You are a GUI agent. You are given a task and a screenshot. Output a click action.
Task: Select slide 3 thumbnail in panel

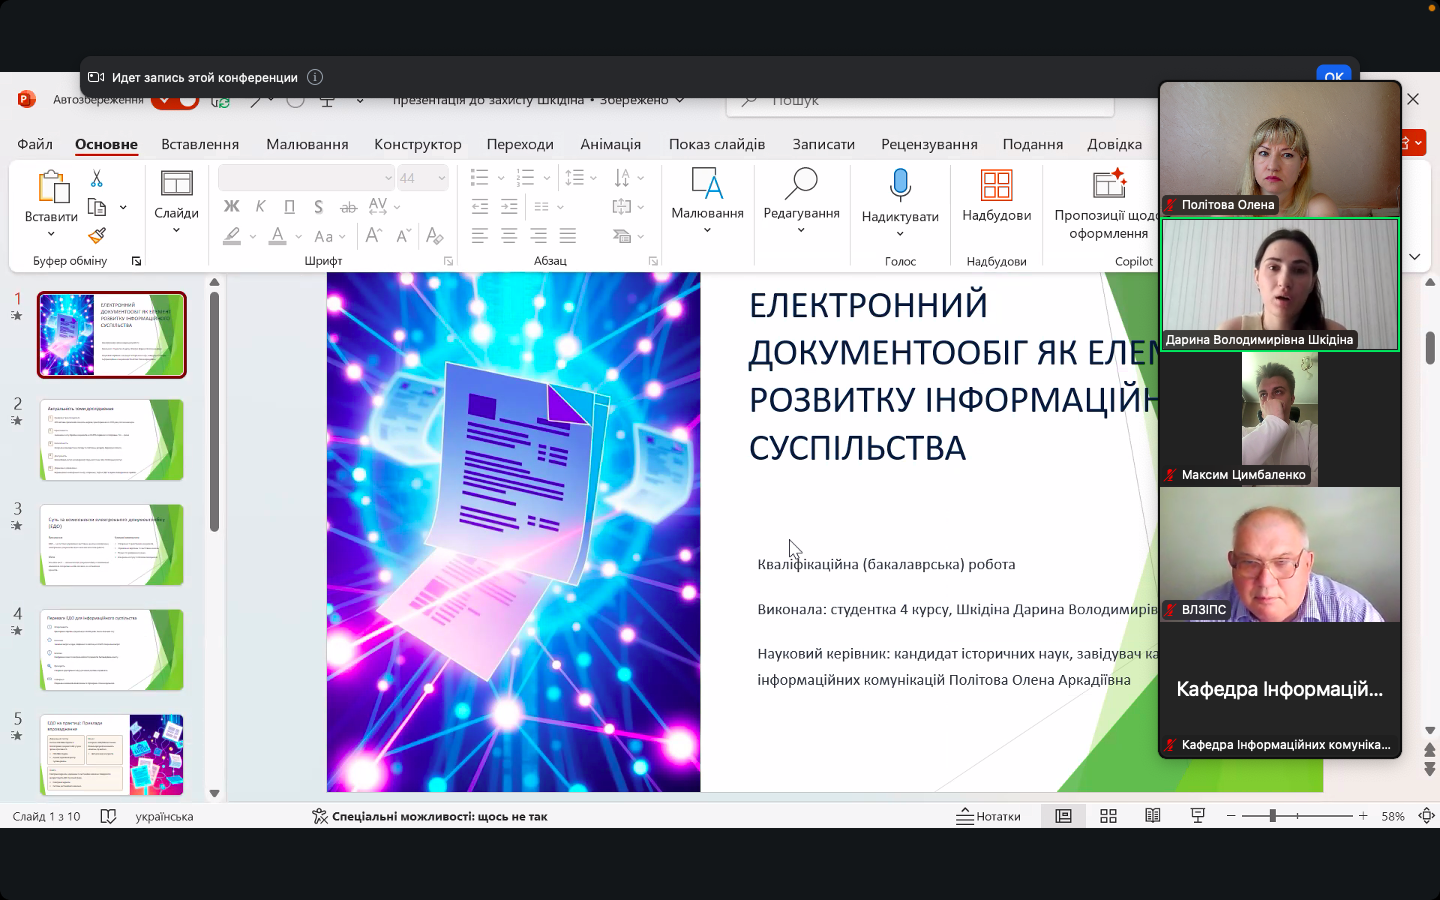click(112, 545)
